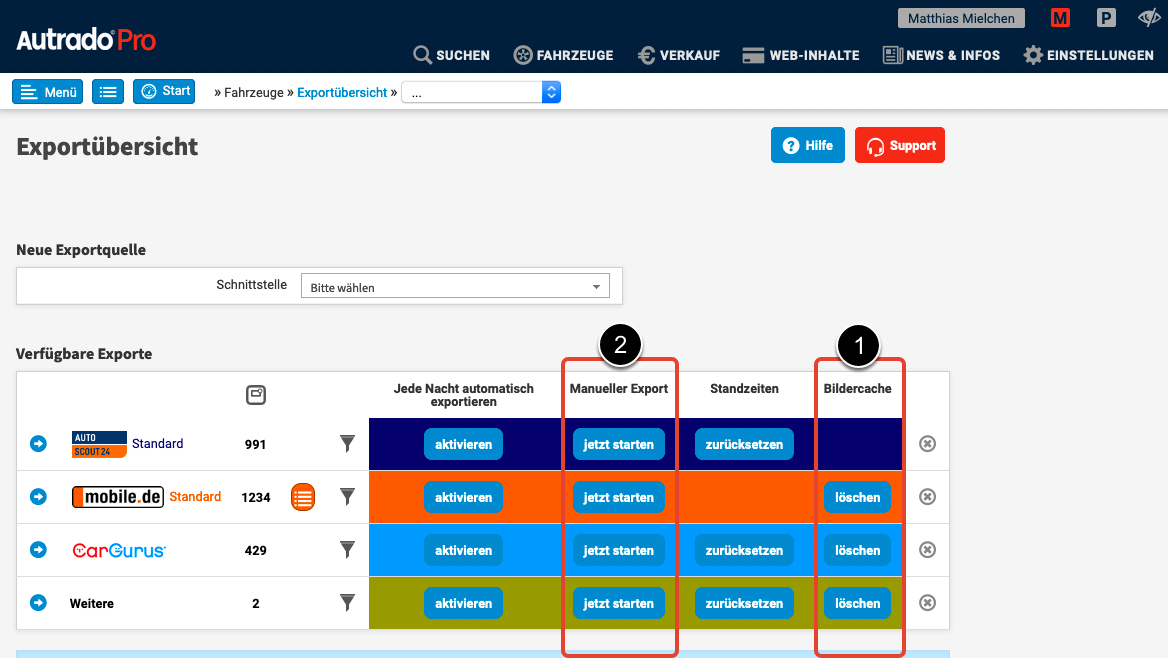The width and height of the screenshot is (1168, 658).
Task: Click the orange list icon in mobile.de row
Action: coord(303,497)
